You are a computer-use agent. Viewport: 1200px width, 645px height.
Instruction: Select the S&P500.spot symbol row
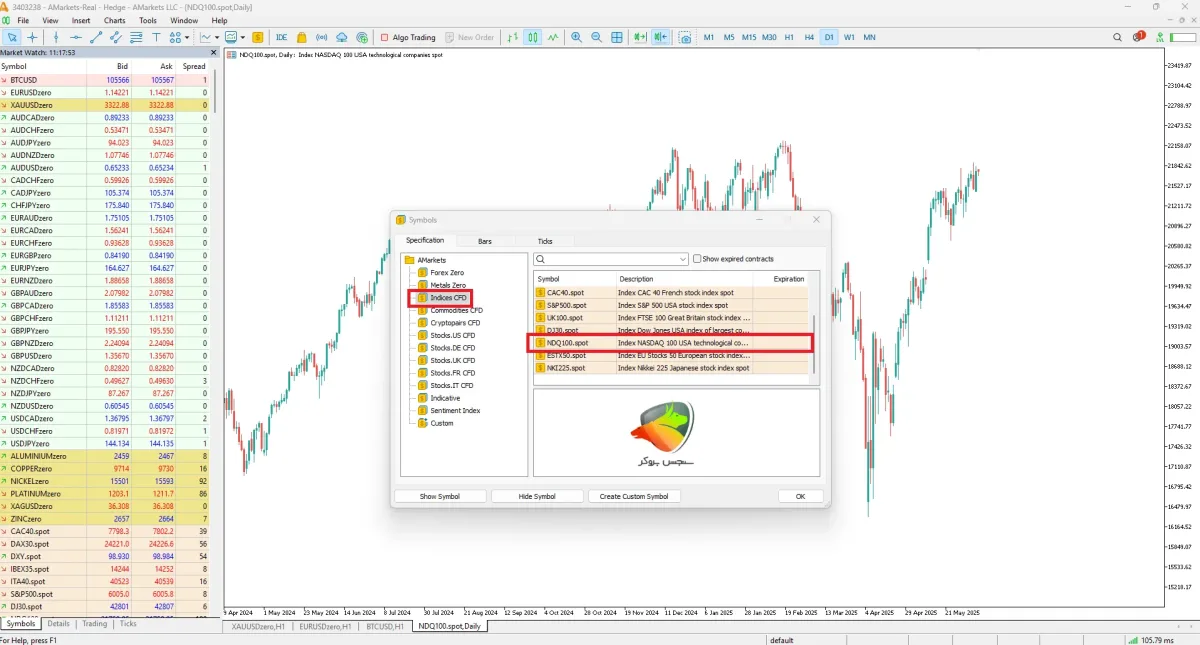pyautogui.click(x=671, y=305)
